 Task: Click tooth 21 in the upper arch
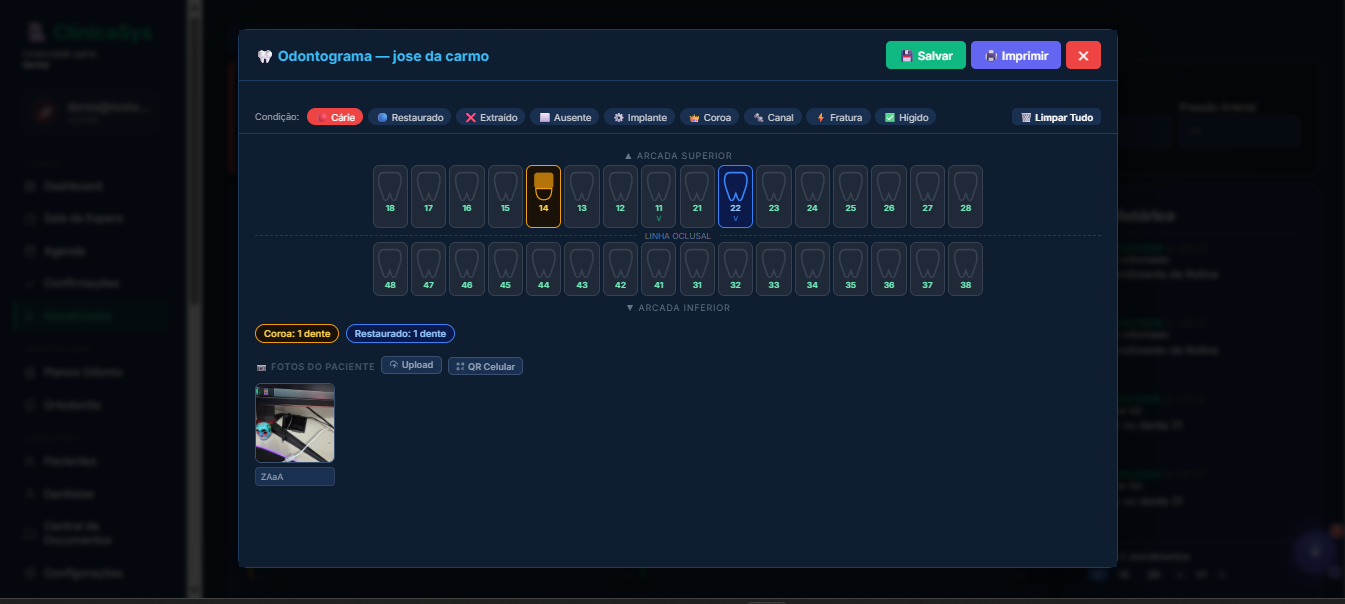tap(697, 197)
